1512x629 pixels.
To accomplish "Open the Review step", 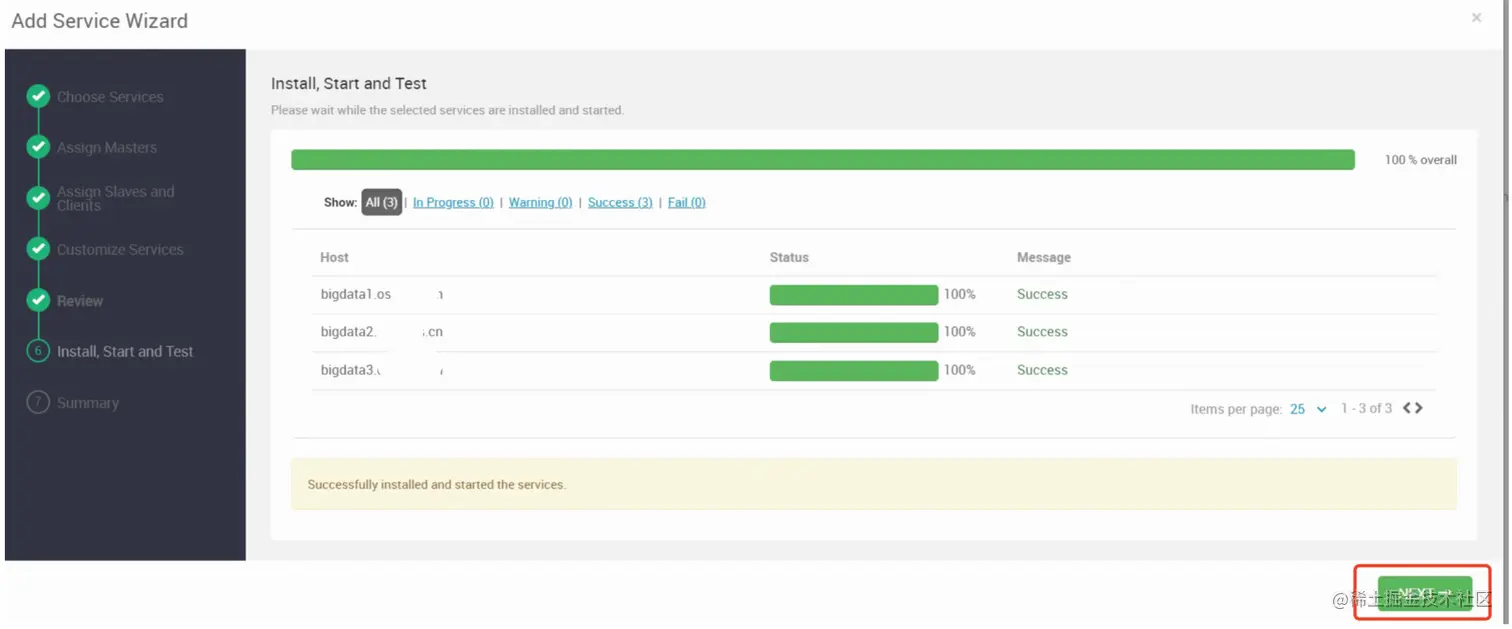I will pos(80,300).
